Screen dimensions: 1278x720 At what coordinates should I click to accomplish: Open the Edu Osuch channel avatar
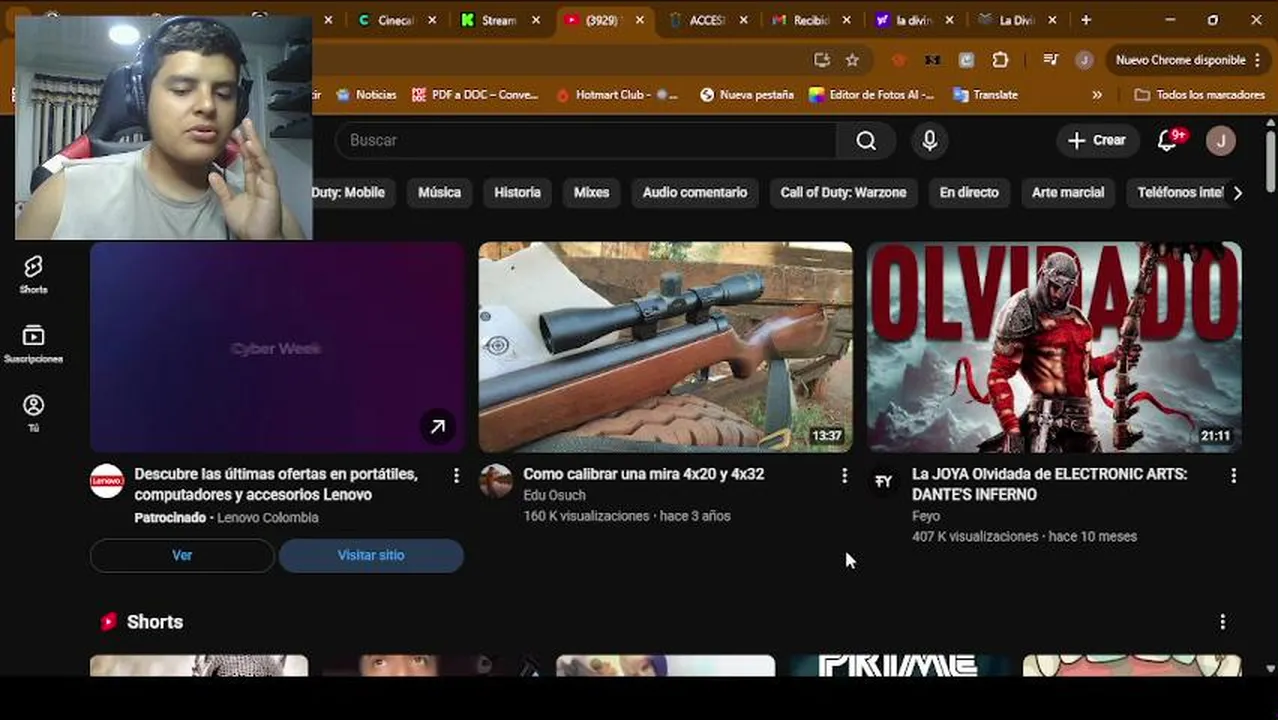(495, 481)
